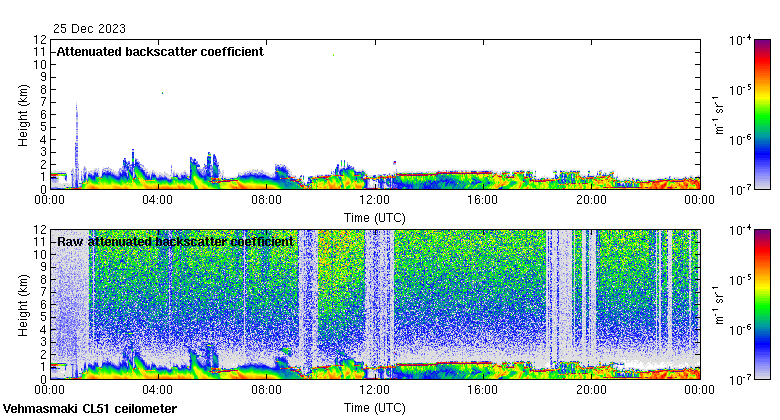Click the 10^-7 label on upper colorbar
This screenshot has width=780, height=420.
(740, 190)
